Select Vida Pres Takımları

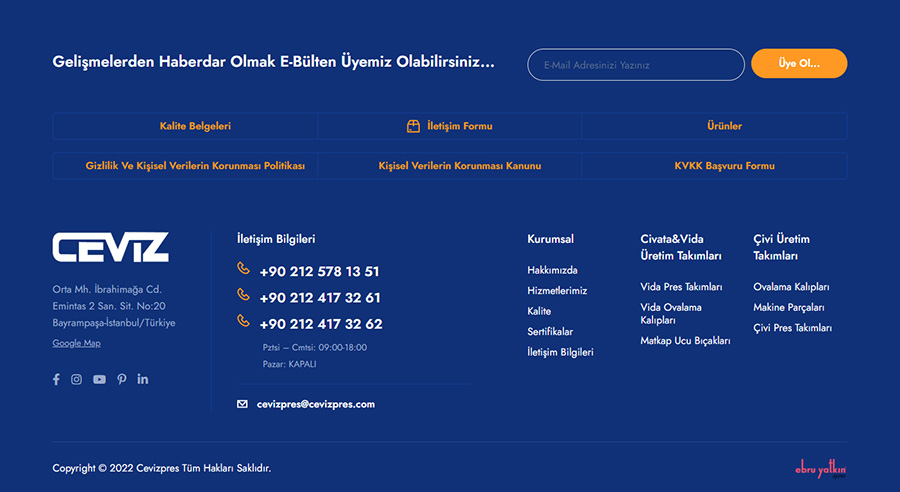tap(681, 287)
